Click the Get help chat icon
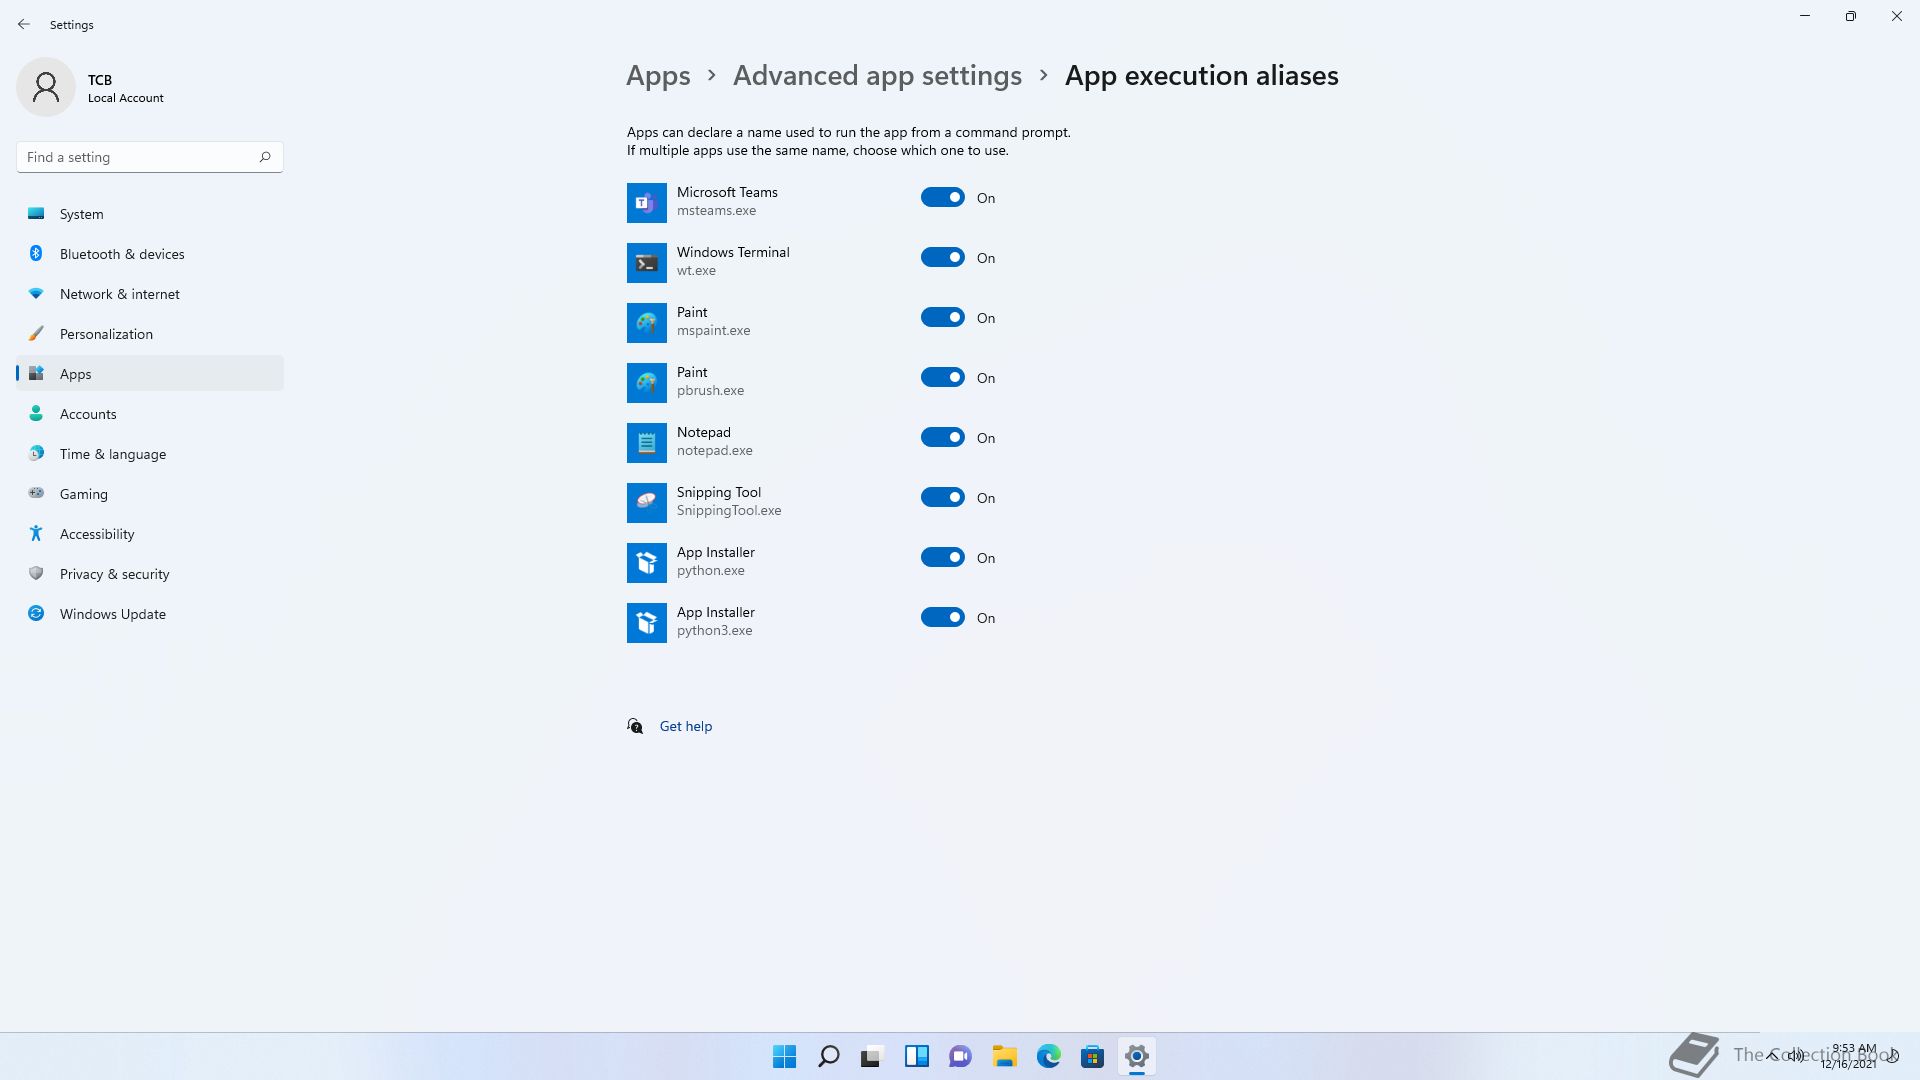The image size is (1920, 1080). [635, 726]
